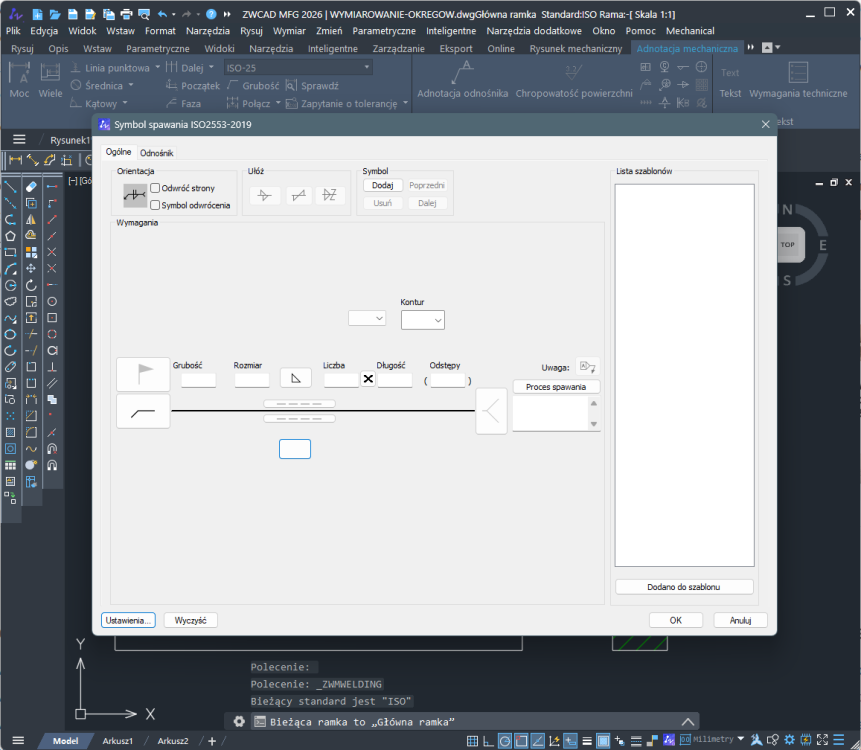Click the Clean Screen icon in the status bar
This screenshot has width=861, height=750.
822,740
